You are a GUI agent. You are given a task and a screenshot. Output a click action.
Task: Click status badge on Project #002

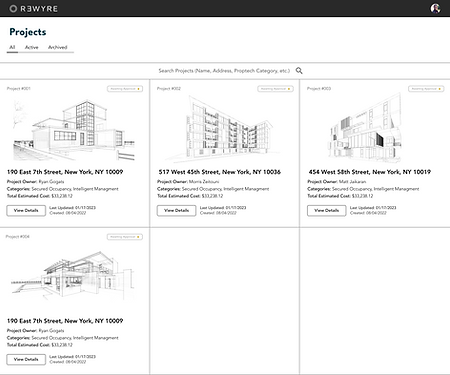pyautogui.click(x=275, y=89)
